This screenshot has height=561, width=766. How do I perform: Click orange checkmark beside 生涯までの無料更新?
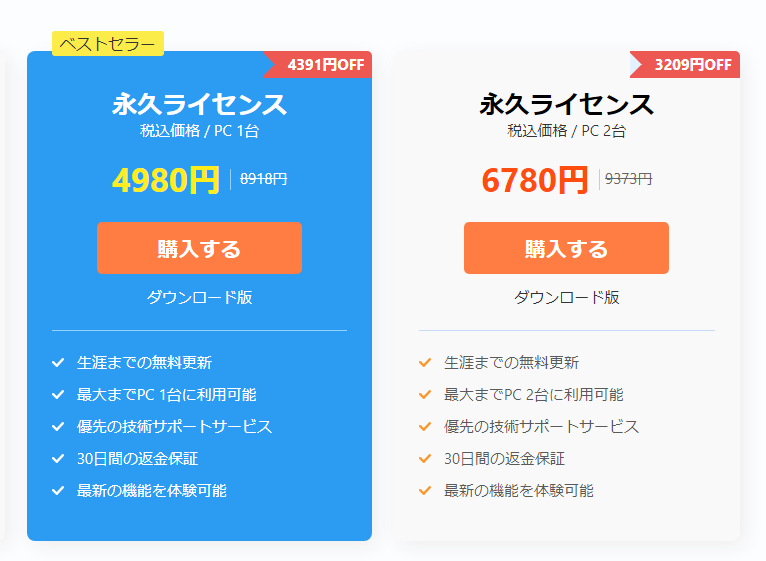[425, 363]
